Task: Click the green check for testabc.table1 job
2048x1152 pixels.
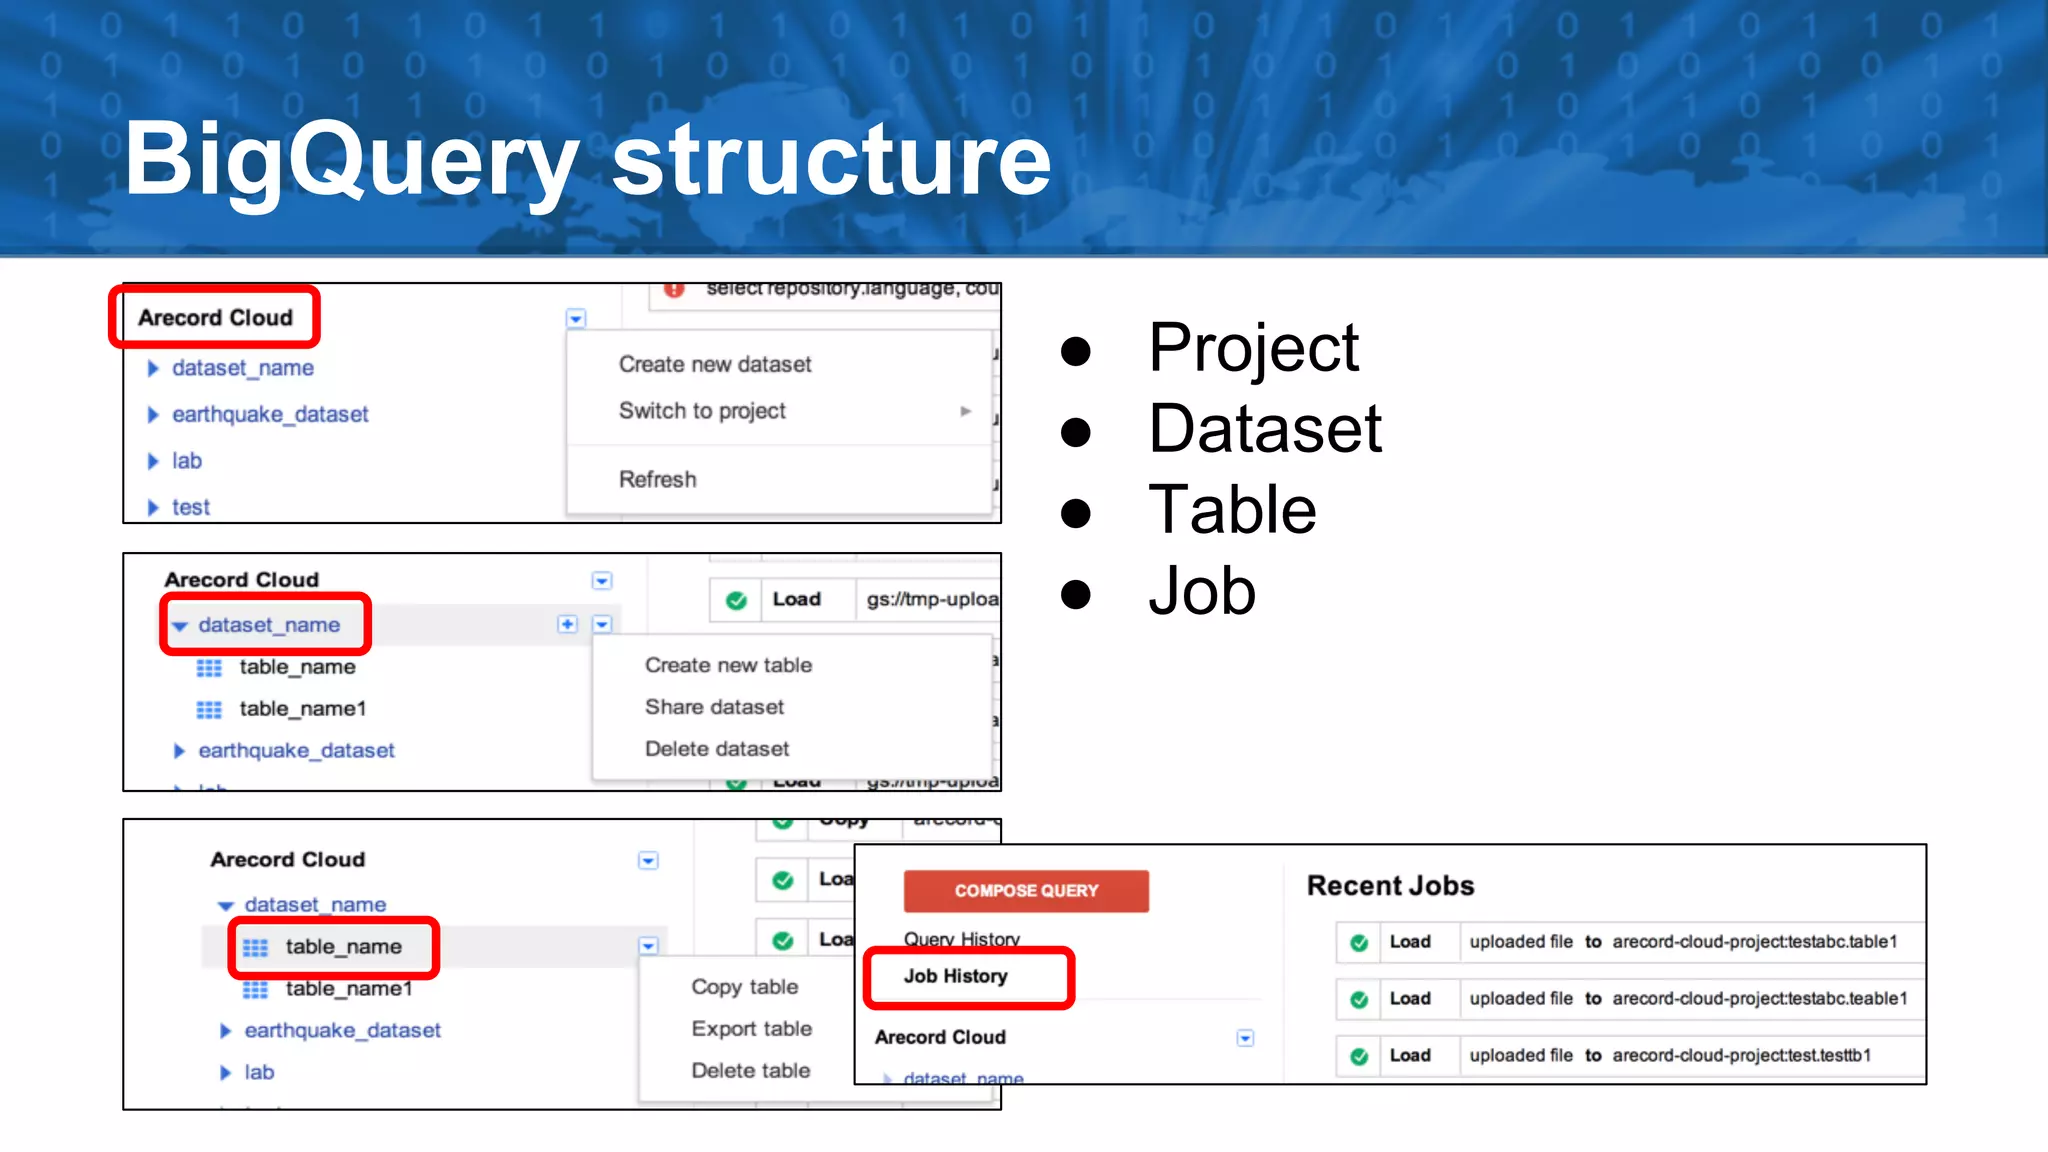Action: click(x=1359, y=942)
